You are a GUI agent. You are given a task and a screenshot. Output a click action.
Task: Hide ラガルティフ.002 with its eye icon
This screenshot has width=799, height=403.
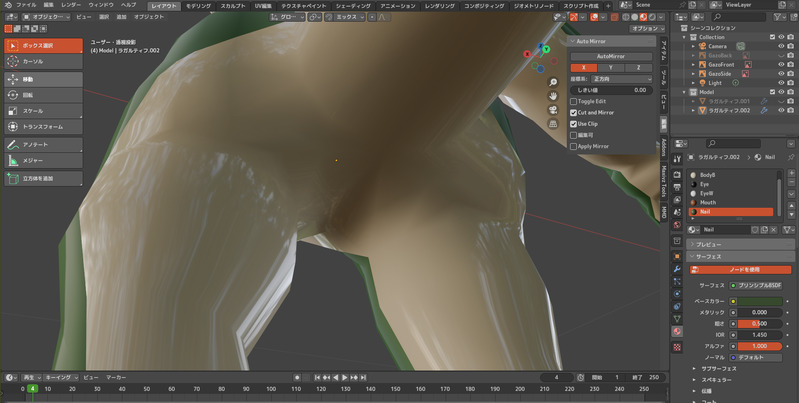pos(781,111)
